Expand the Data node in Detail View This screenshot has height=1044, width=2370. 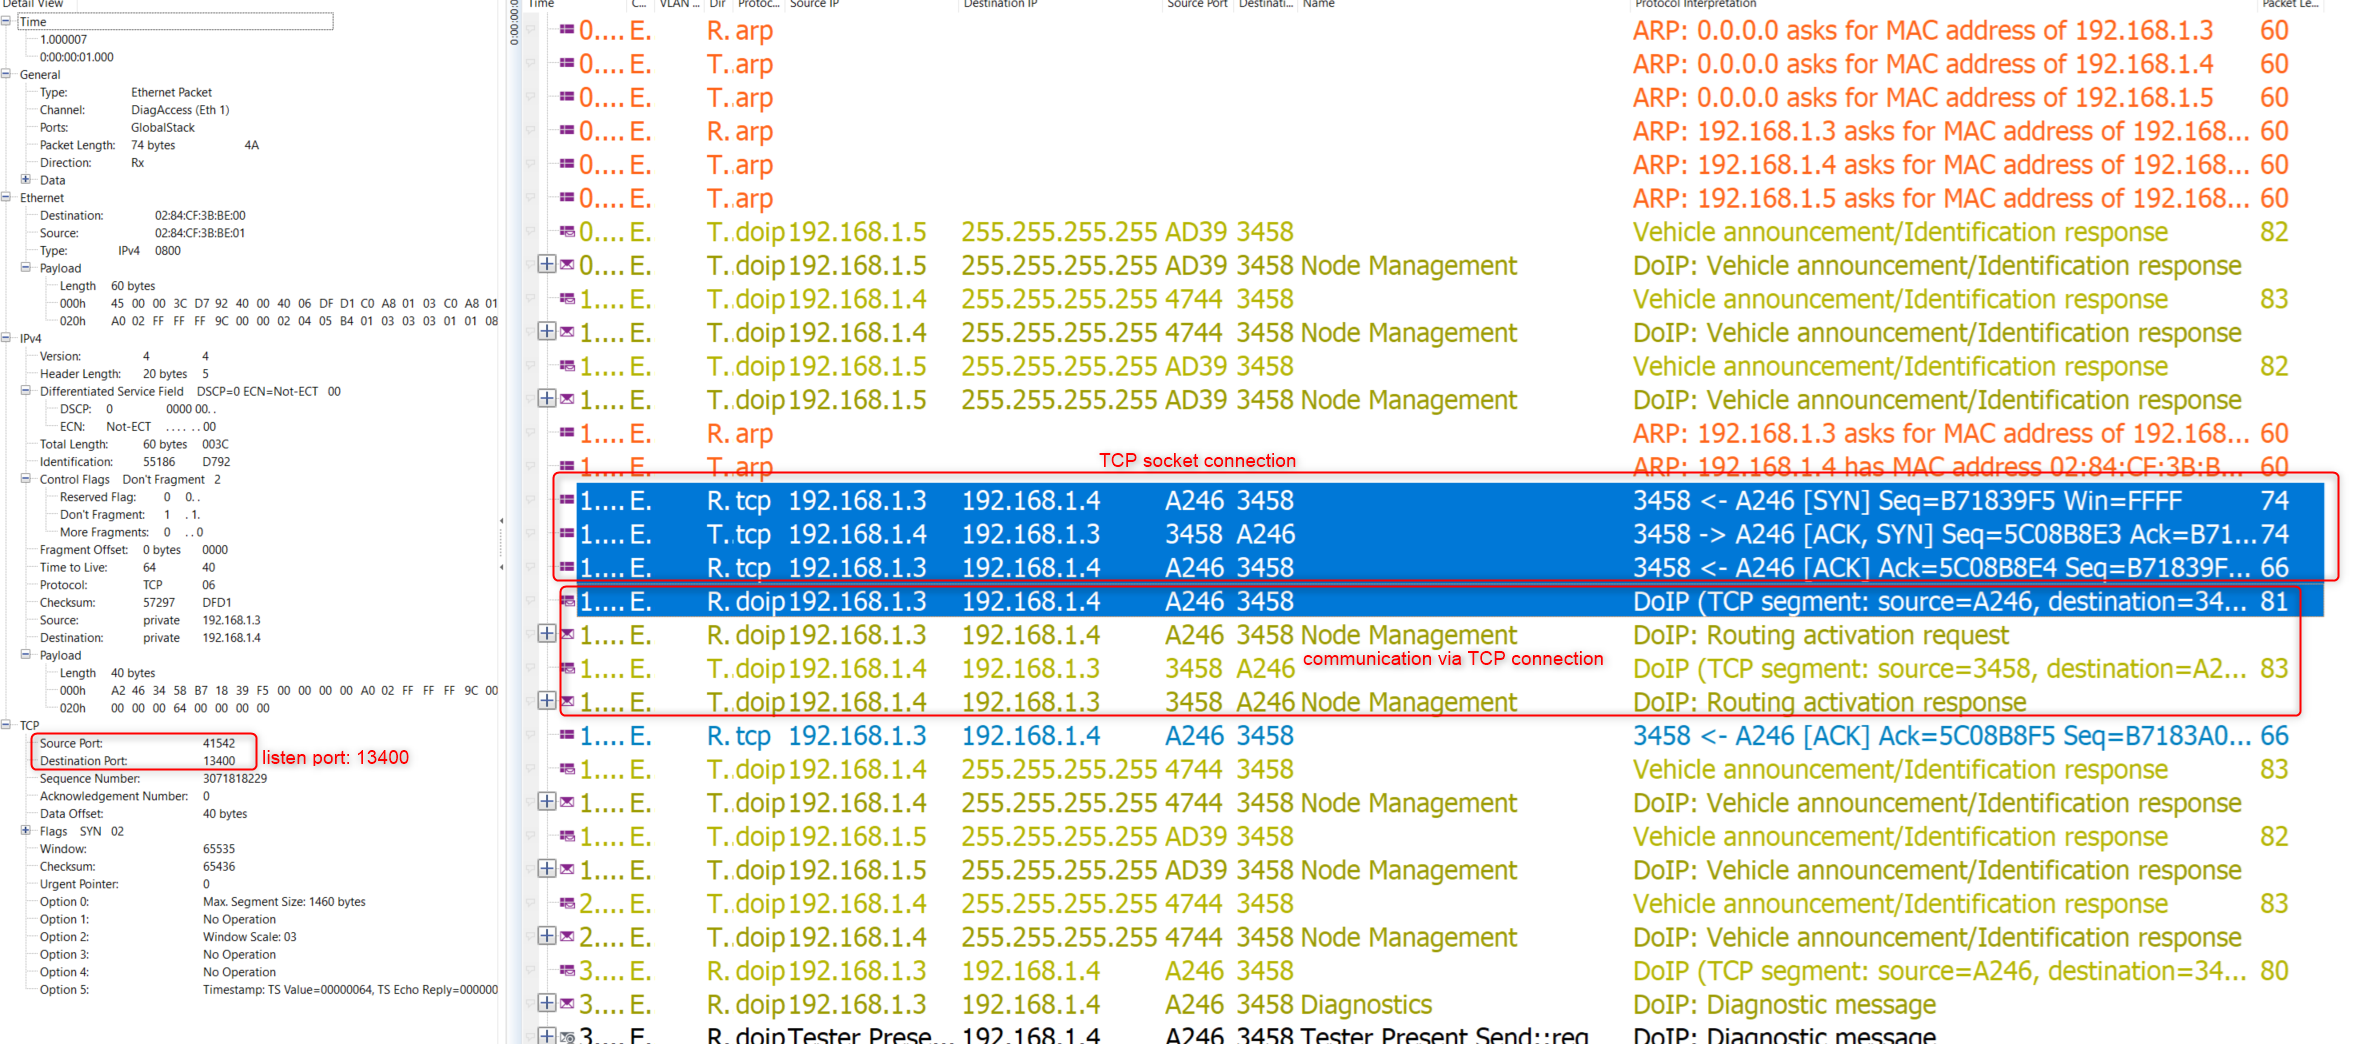(x=25, y=178)
